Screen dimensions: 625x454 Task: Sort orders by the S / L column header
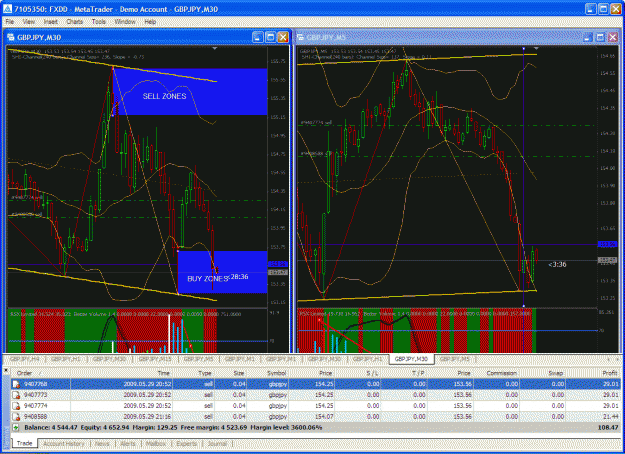pos(358,373)
